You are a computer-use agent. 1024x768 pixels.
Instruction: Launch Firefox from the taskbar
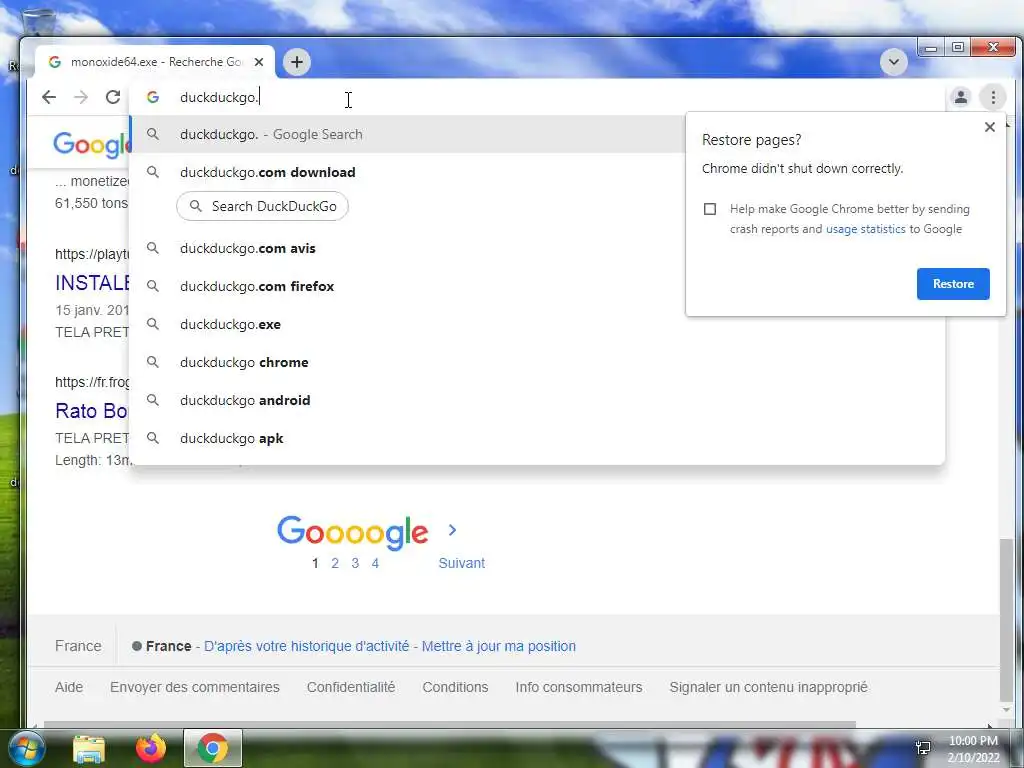click(151, 749)
